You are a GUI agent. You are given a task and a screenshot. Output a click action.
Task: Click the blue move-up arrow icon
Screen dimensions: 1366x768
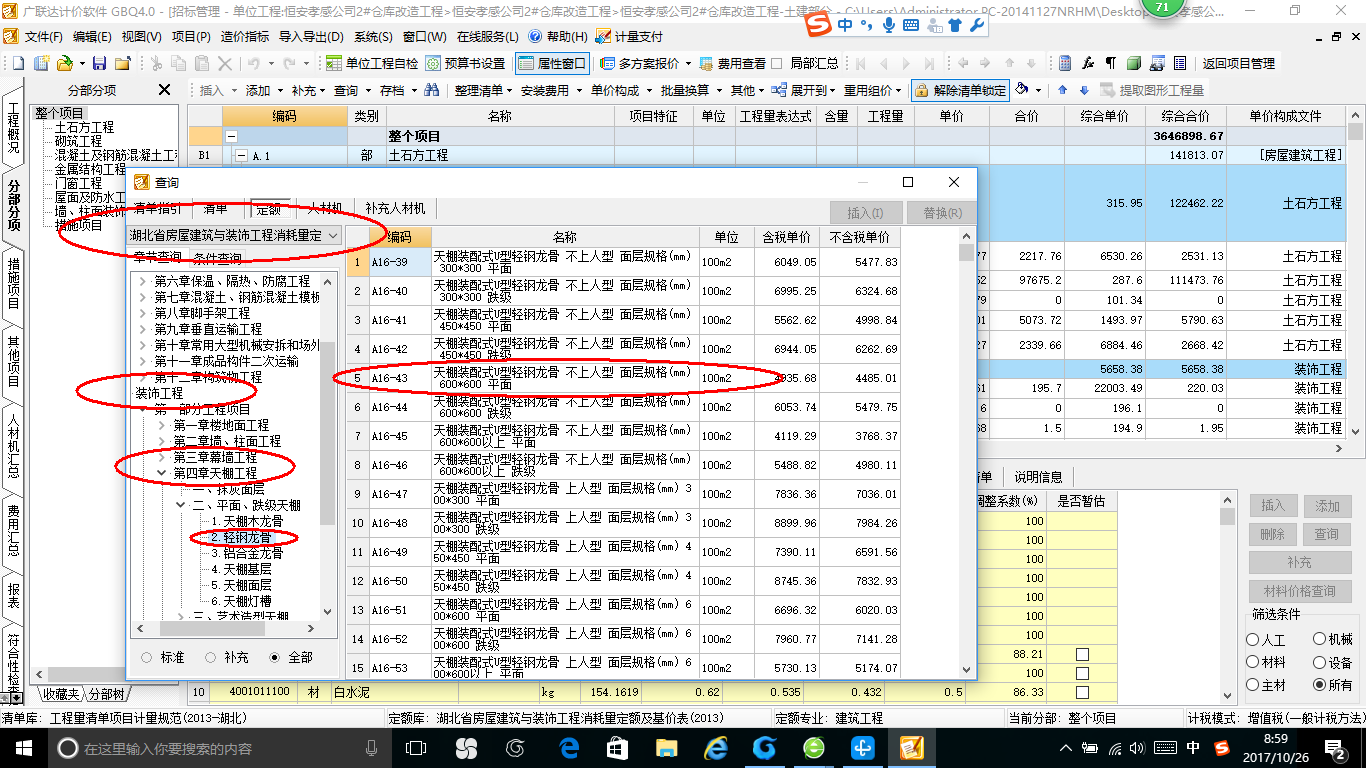point(1062,90)
